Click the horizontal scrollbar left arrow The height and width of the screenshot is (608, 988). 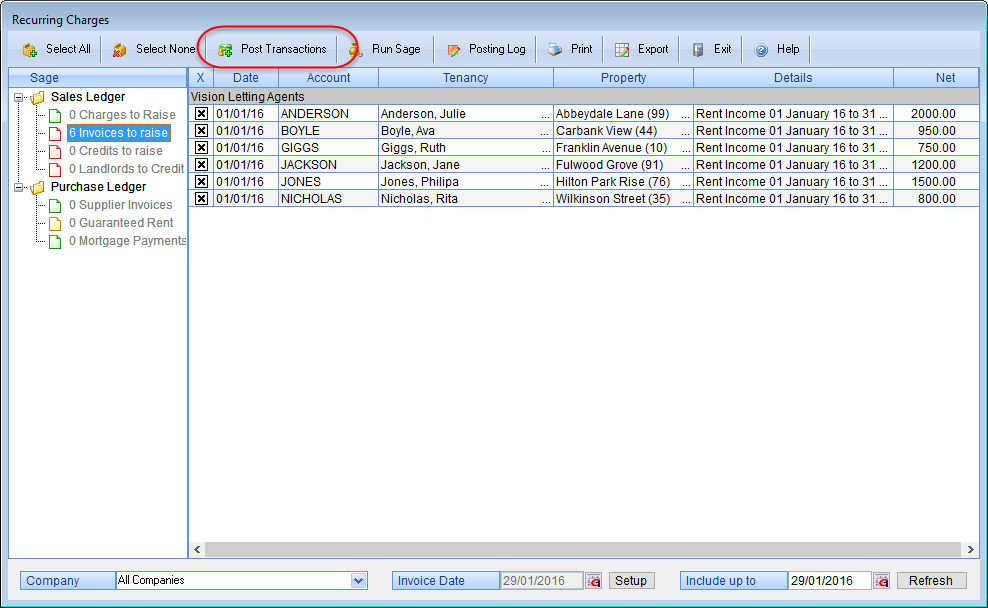pyautogui.click(x=197, y=549)
